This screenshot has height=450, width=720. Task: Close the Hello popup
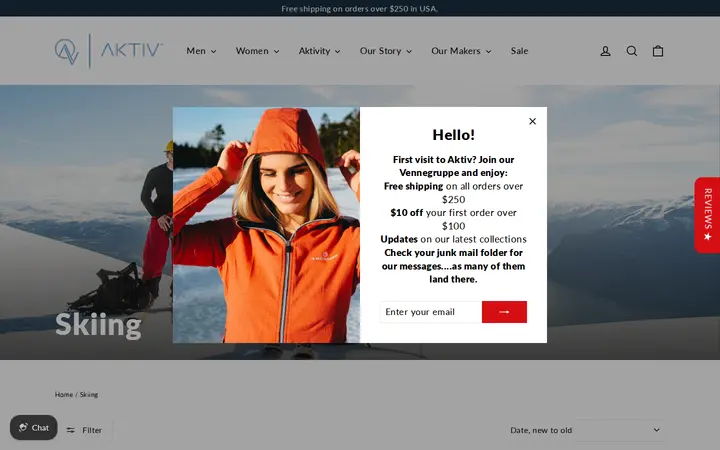532,121
